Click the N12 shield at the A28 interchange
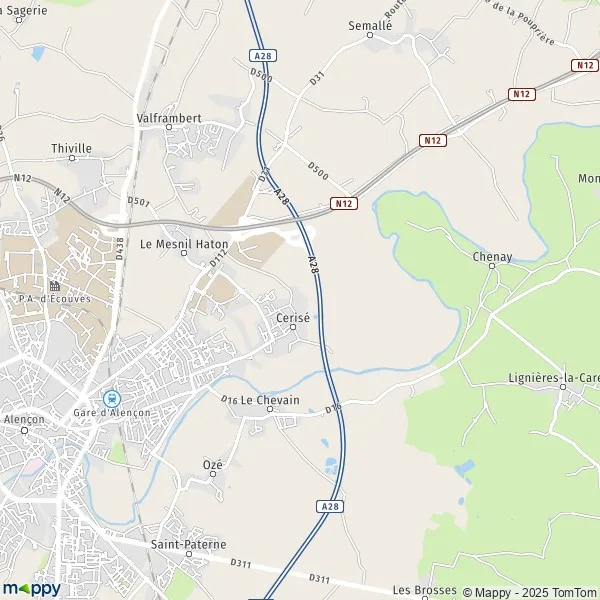Screen dimensions: 600x600 tap(344, 204)
